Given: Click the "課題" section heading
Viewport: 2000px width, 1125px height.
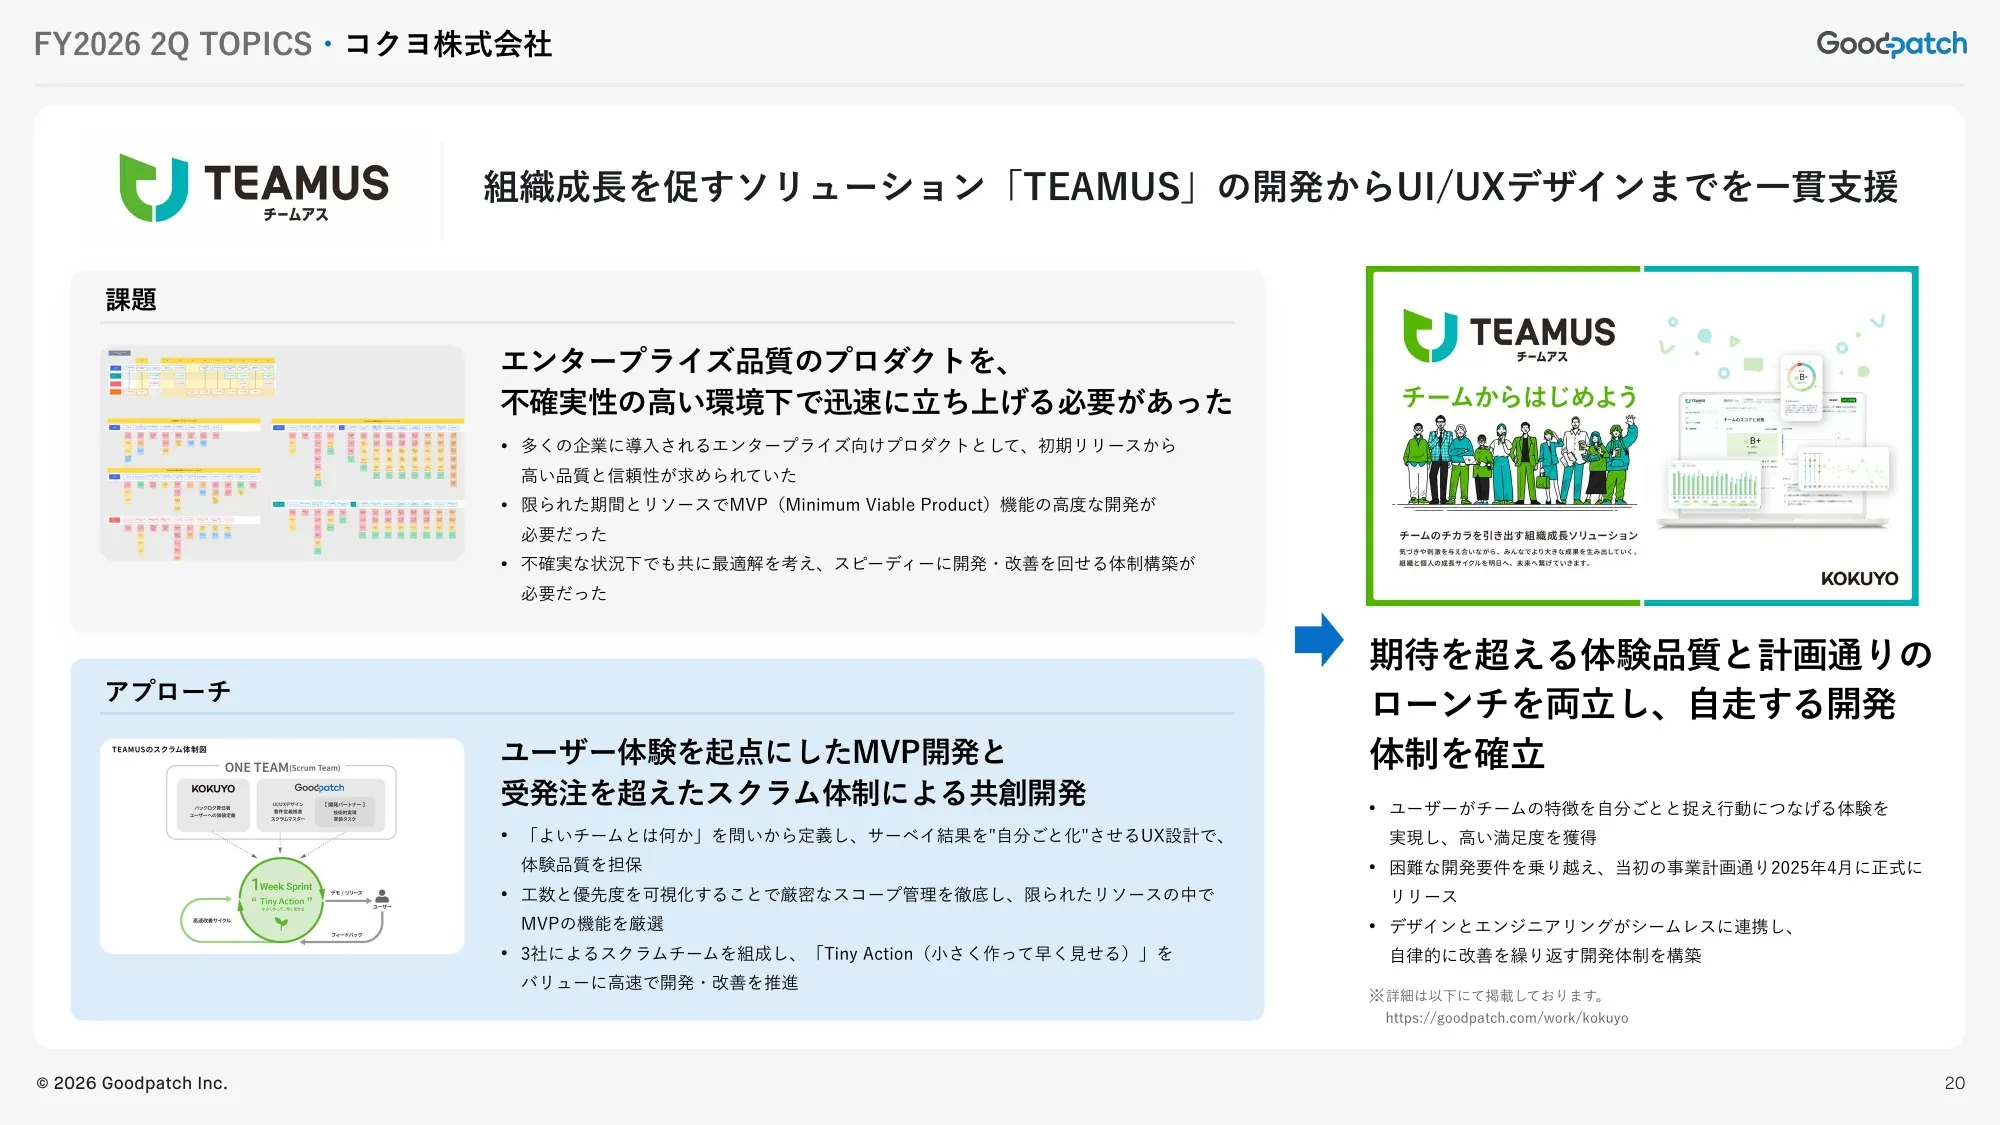Looking at the screenshot, I should point(131,300).
